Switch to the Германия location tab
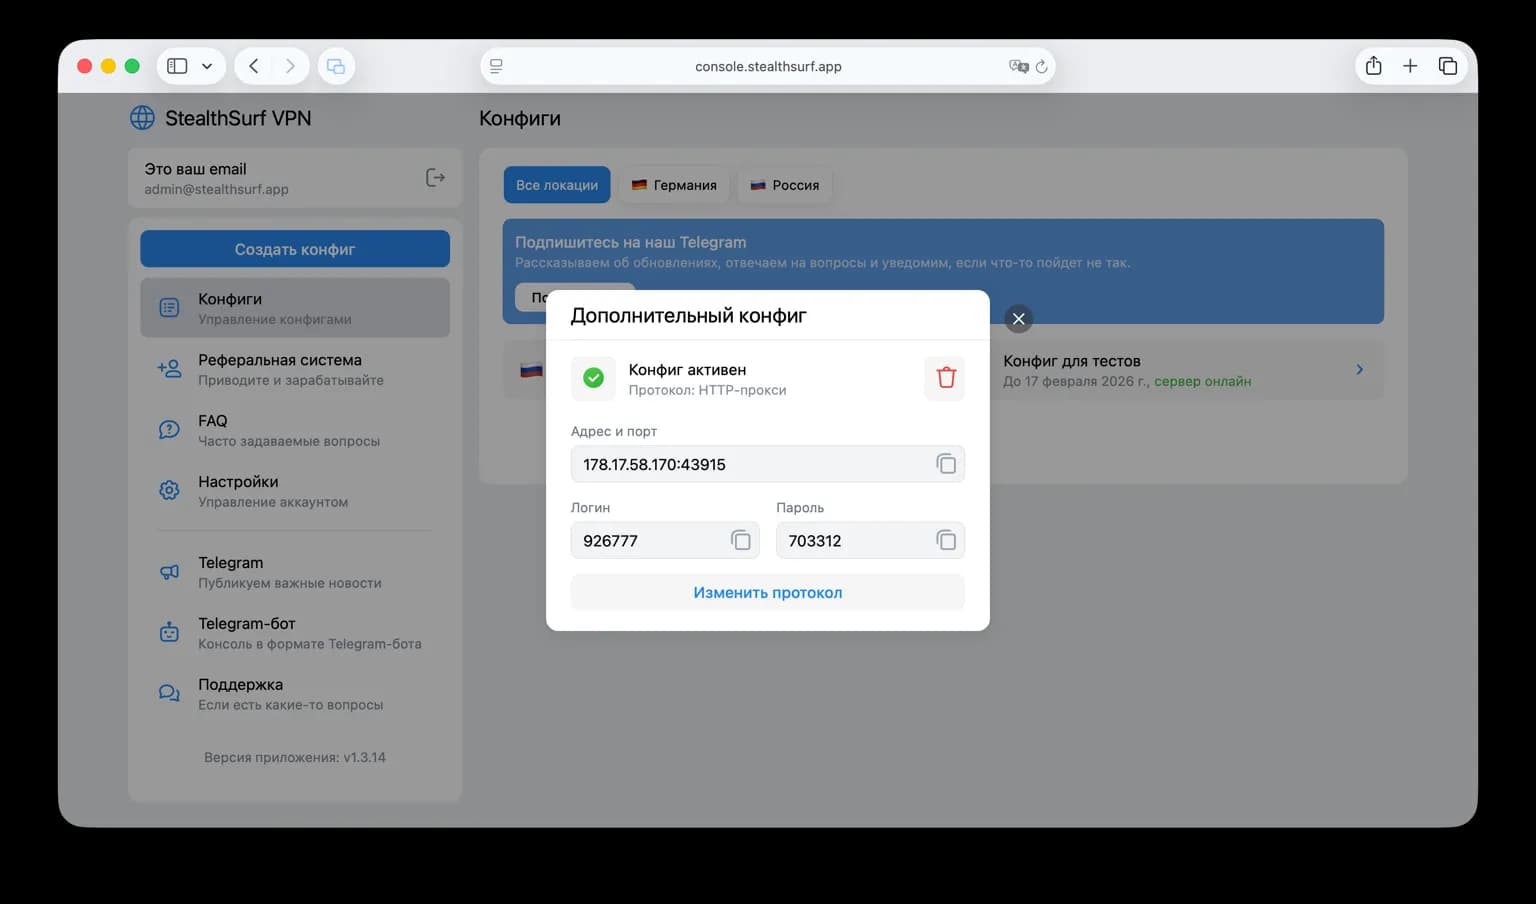 [674, 185]
